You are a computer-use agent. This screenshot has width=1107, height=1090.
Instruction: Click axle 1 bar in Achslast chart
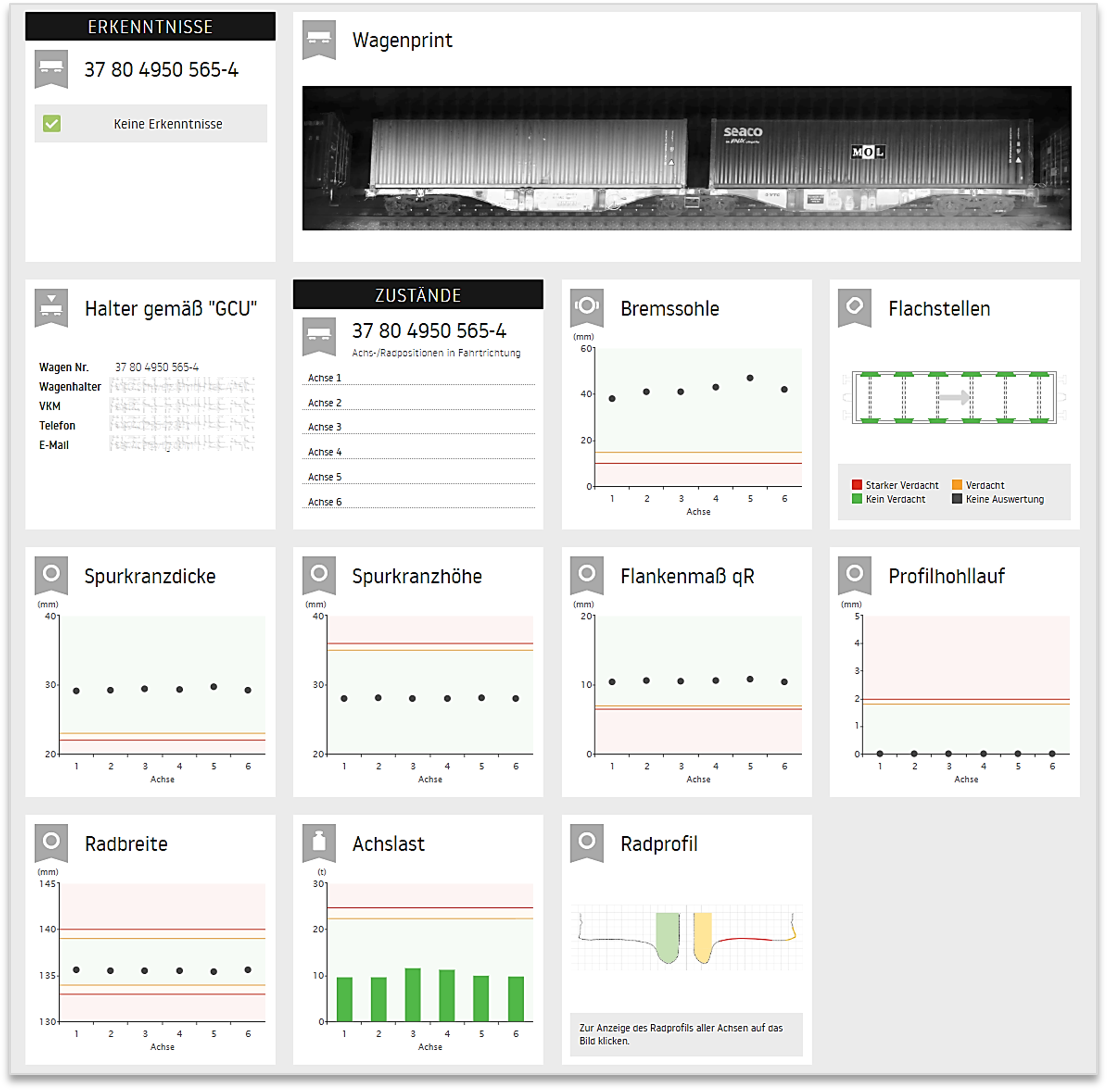[345, 999]
